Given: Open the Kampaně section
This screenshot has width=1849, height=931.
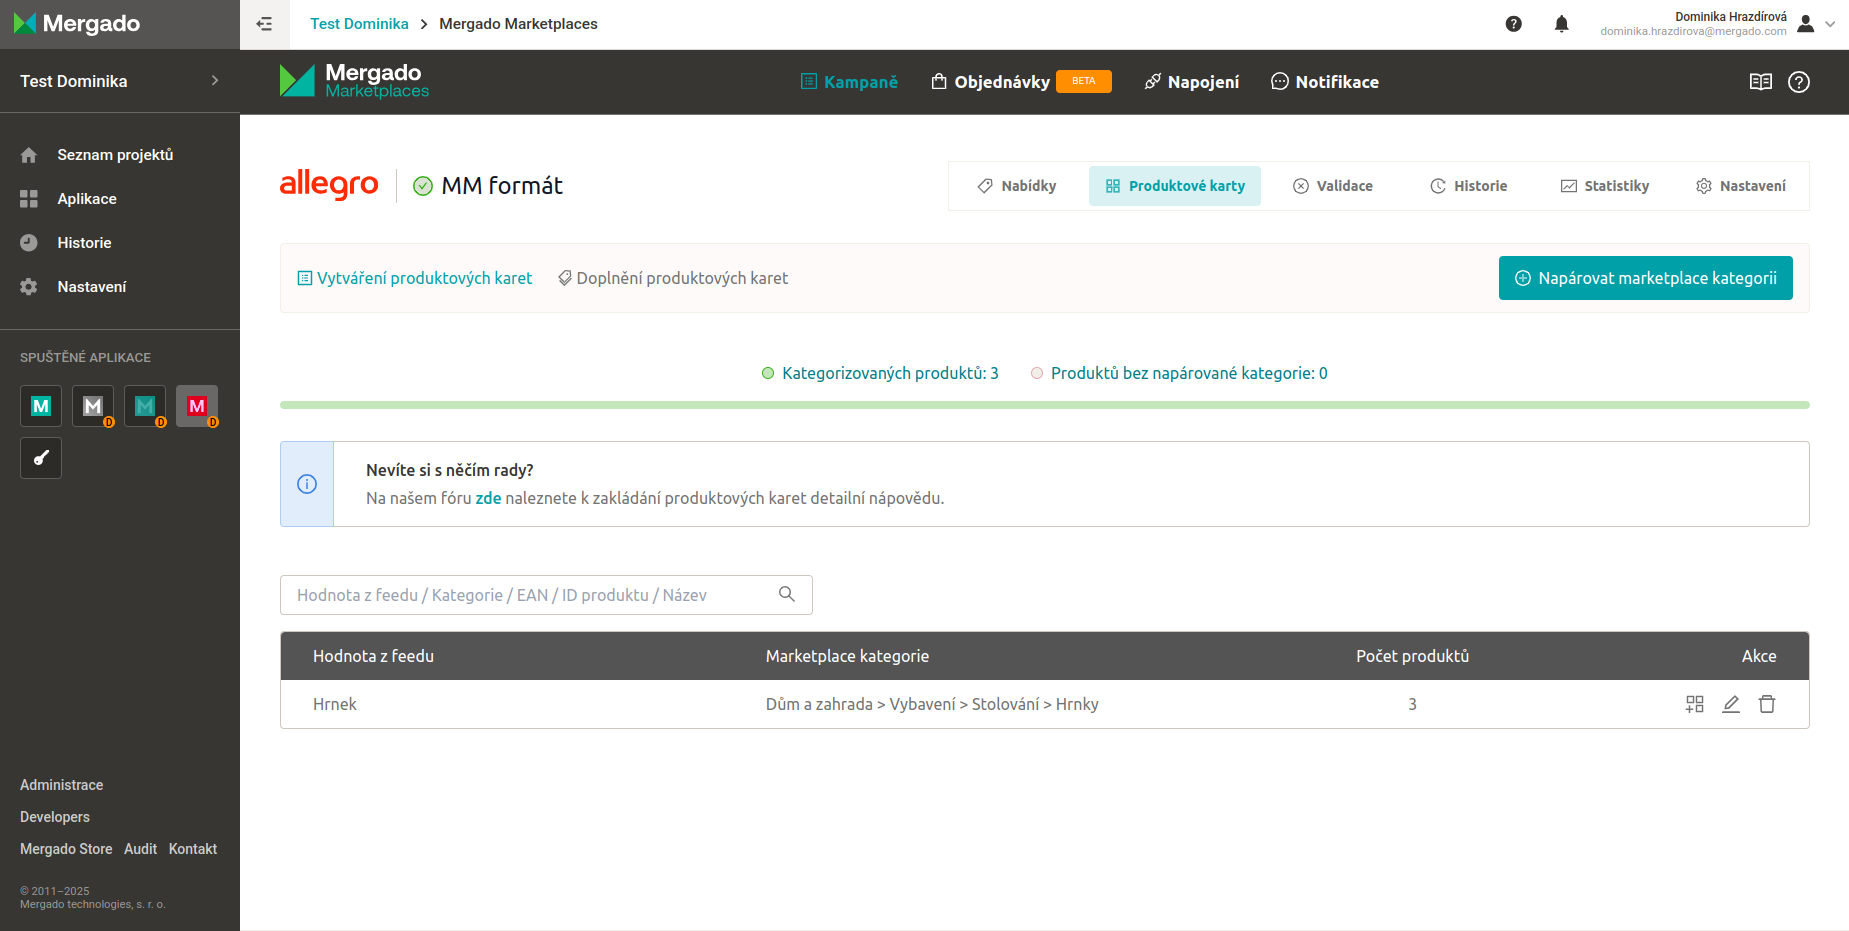Looking at the screenshot, I should pos(849,82).
